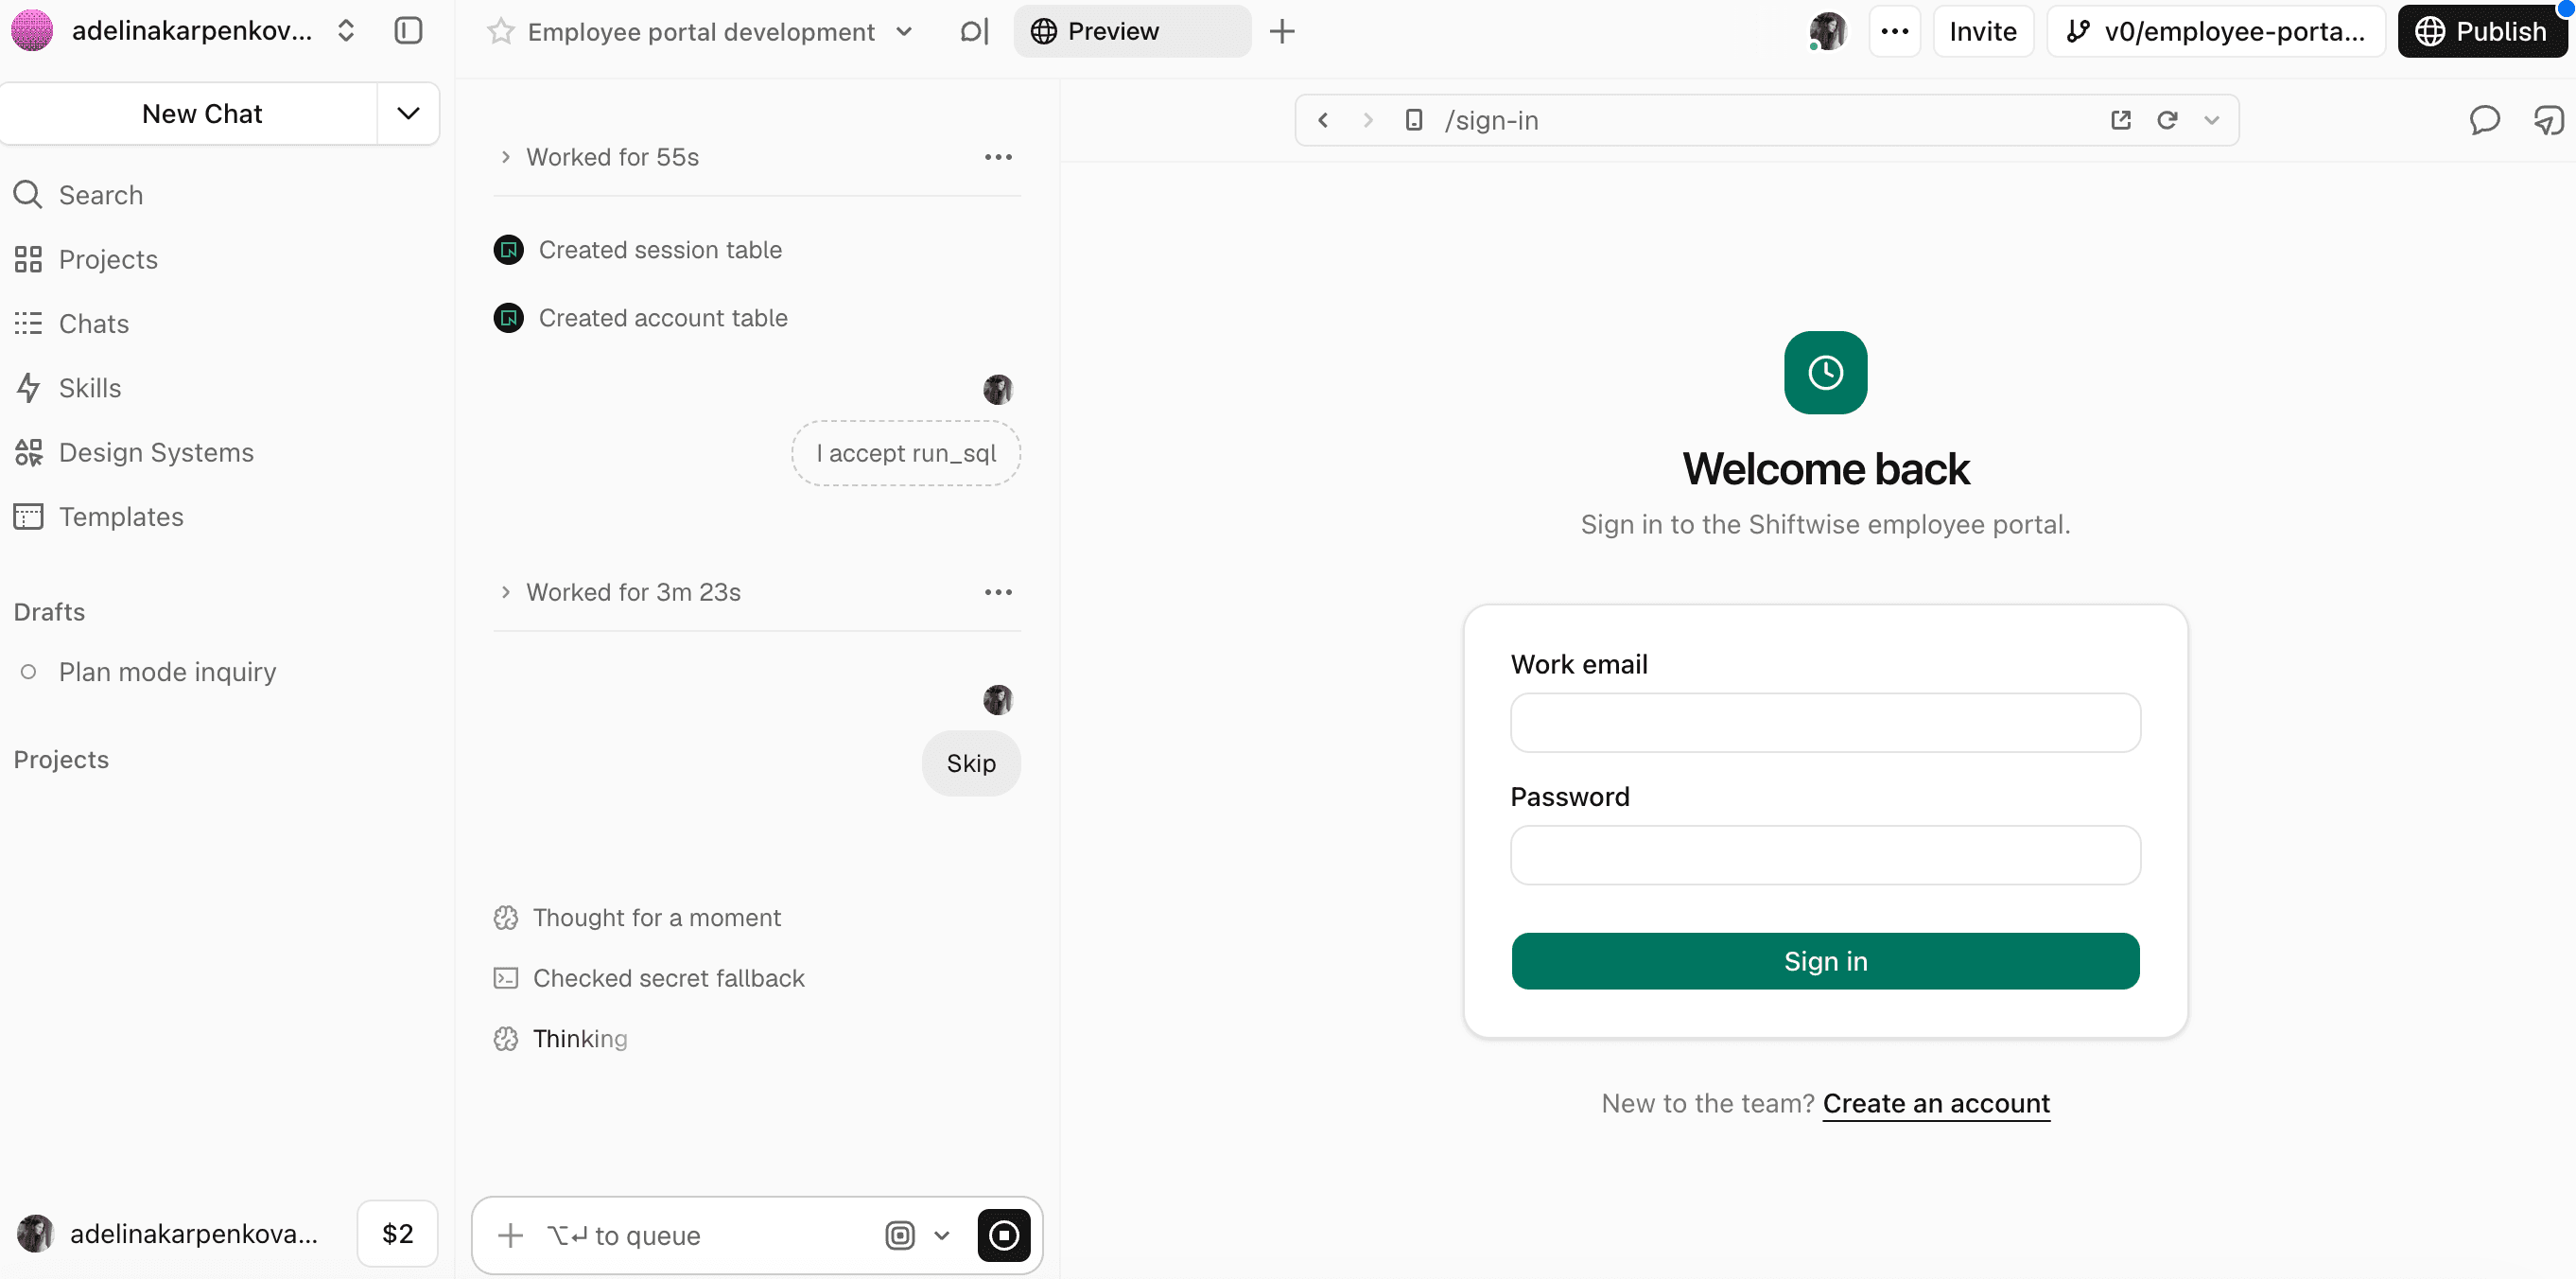The width and height of the screenshot is (2576, 1279).
Task: Open Skills in the sidebar
Action: 68,388
